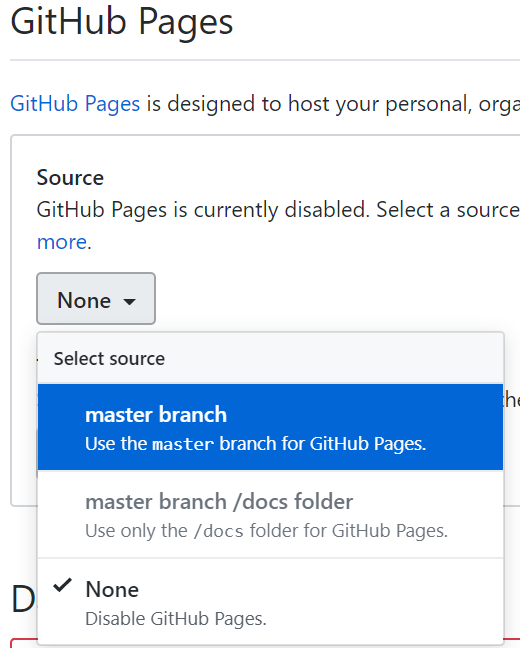Select the master branch source option
This screenshot has width=520, height=648.
point(270,427)
